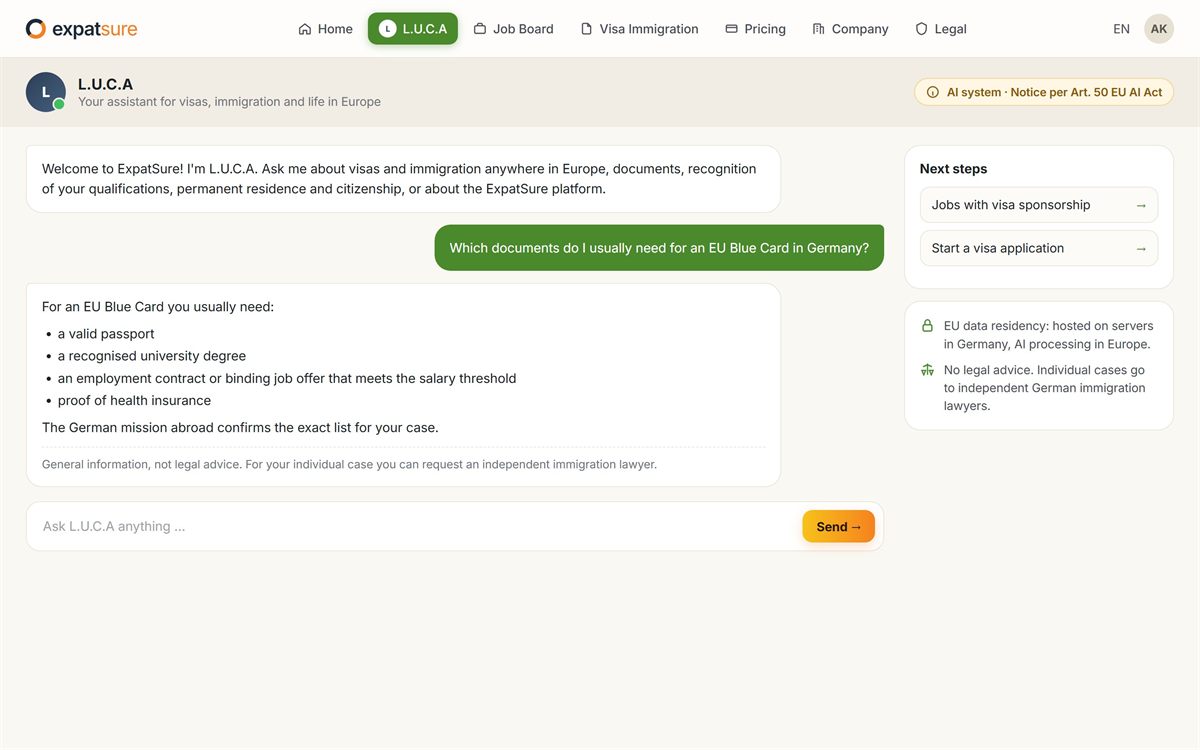Click the user's EU Blue Card question bubble
Viewport: 1200px width, 750px height.
tap(659, 248)
